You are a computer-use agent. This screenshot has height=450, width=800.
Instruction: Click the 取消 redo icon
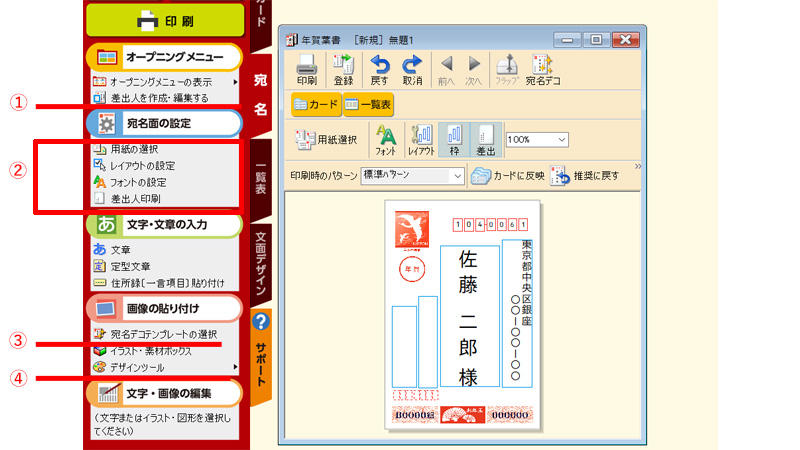click(x=412, y=69)
